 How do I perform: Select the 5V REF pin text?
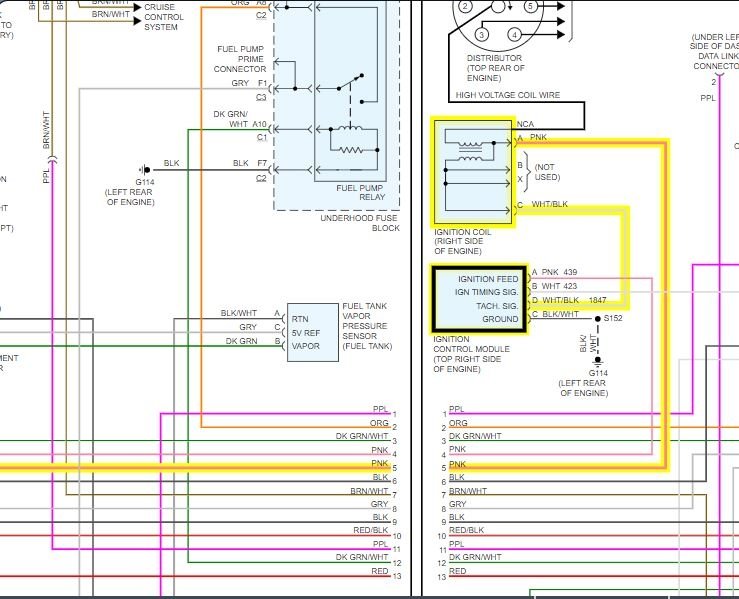tap(305, 333)
